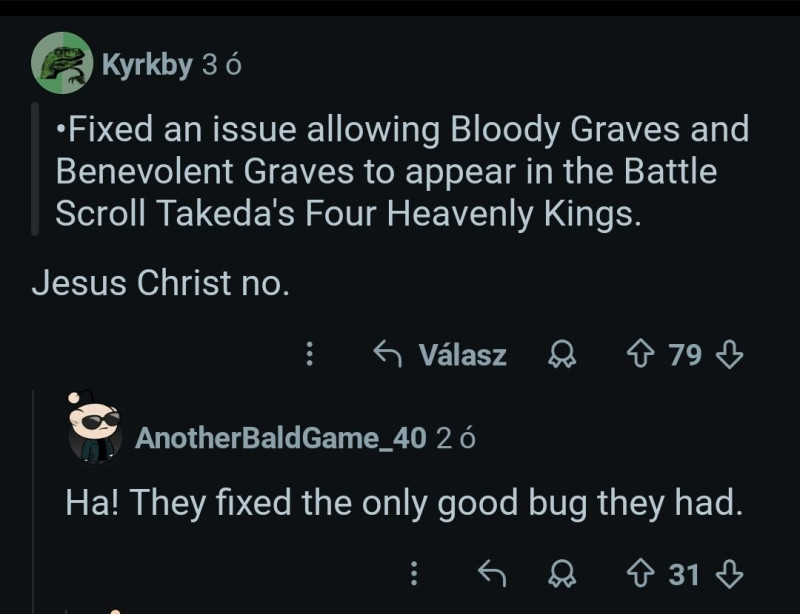Expand the options menu on AnotherBaldGame_40's comment
The image size is (800, 614).
pyautogui.click(x=416, y=574)
